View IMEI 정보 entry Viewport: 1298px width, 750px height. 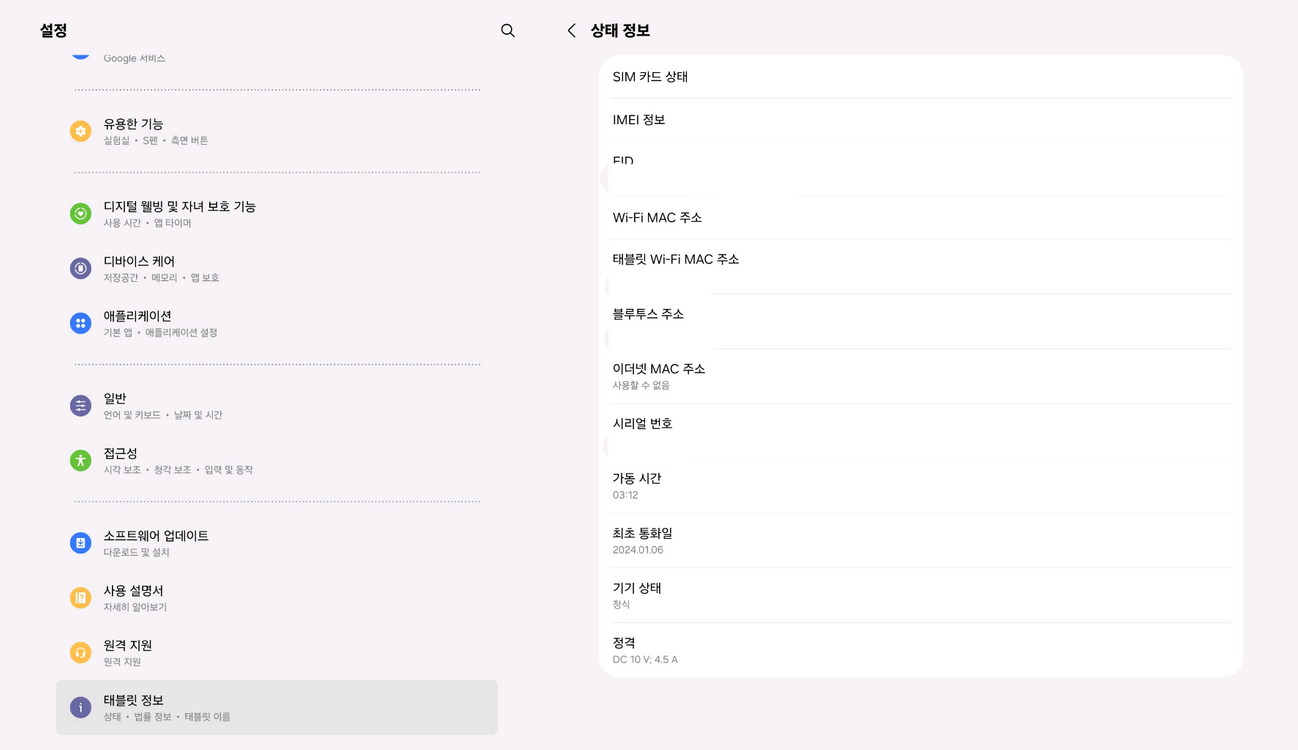(x=920, y=119)
